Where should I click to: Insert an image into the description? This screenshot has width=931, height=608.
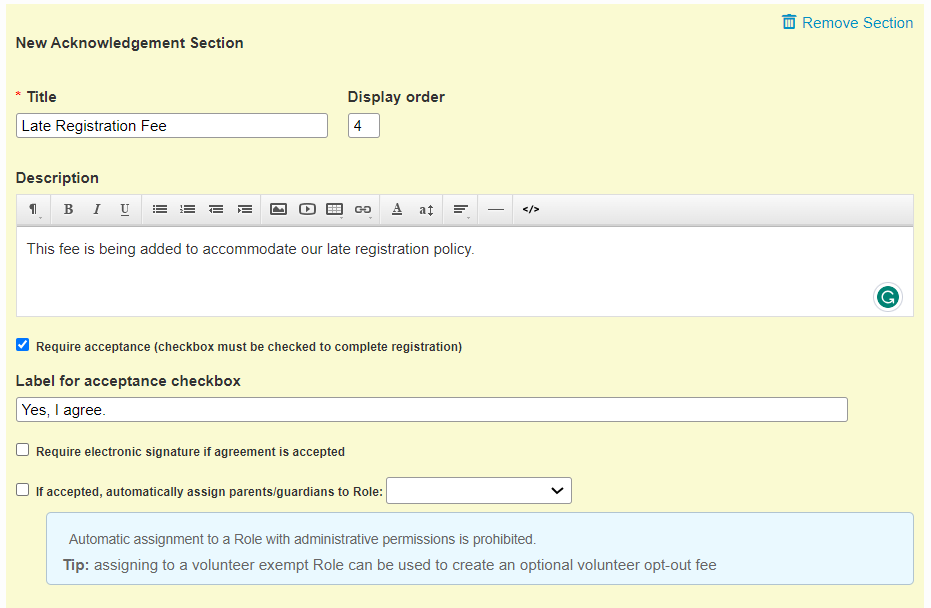pyautogui.click(x=279, y=210)
